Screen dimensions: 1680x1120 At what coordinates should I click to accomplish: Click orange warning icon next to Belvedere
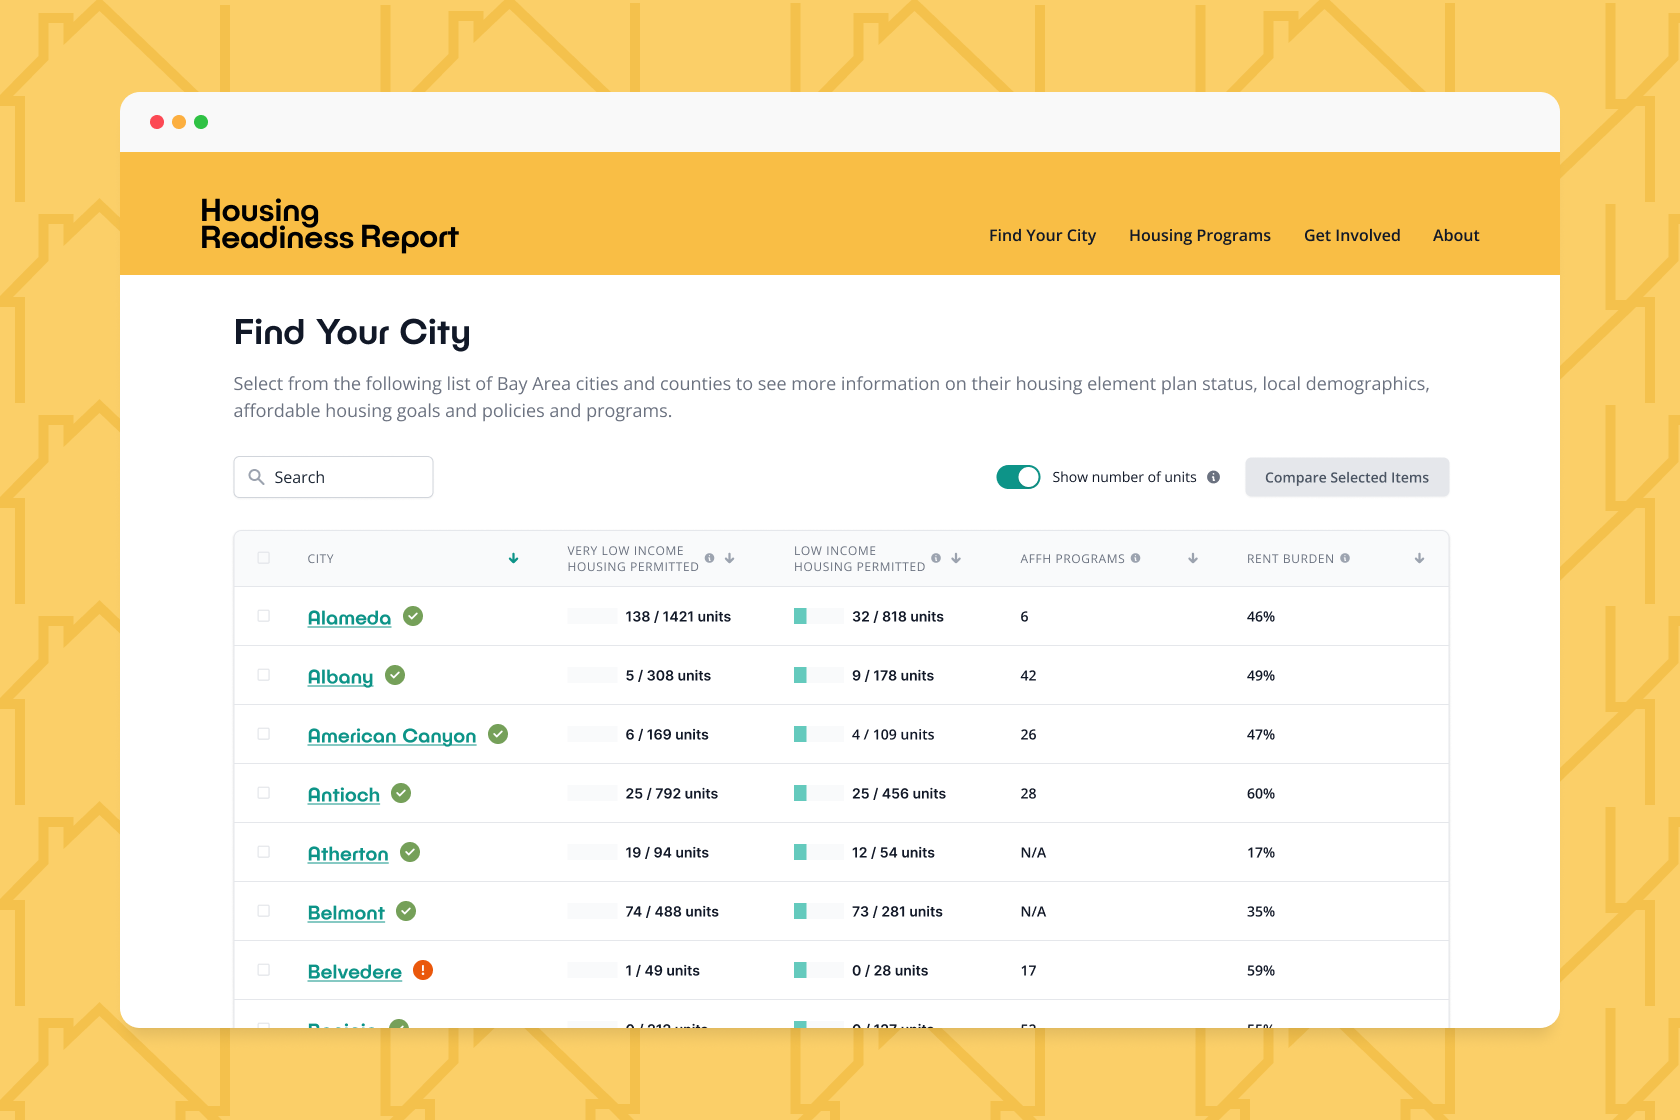[x=423, y=970]
